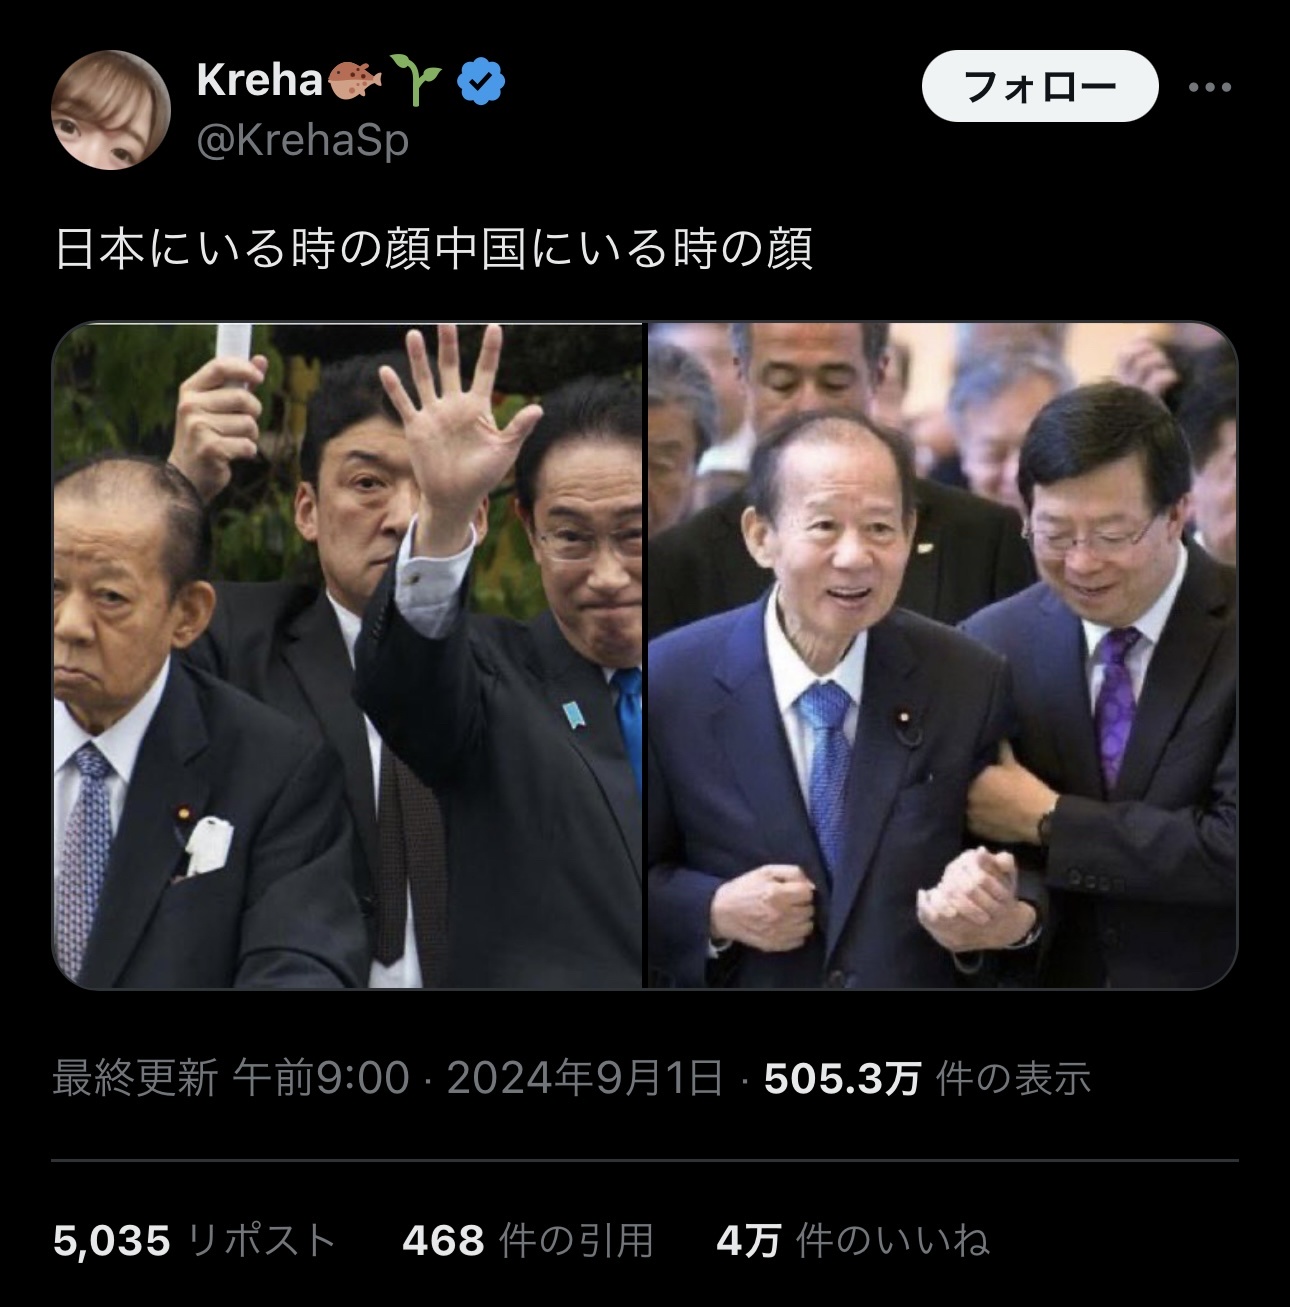Click the 505.3万 件の表示 view count
The image size is (1290, 1307).
(927, 1078)
